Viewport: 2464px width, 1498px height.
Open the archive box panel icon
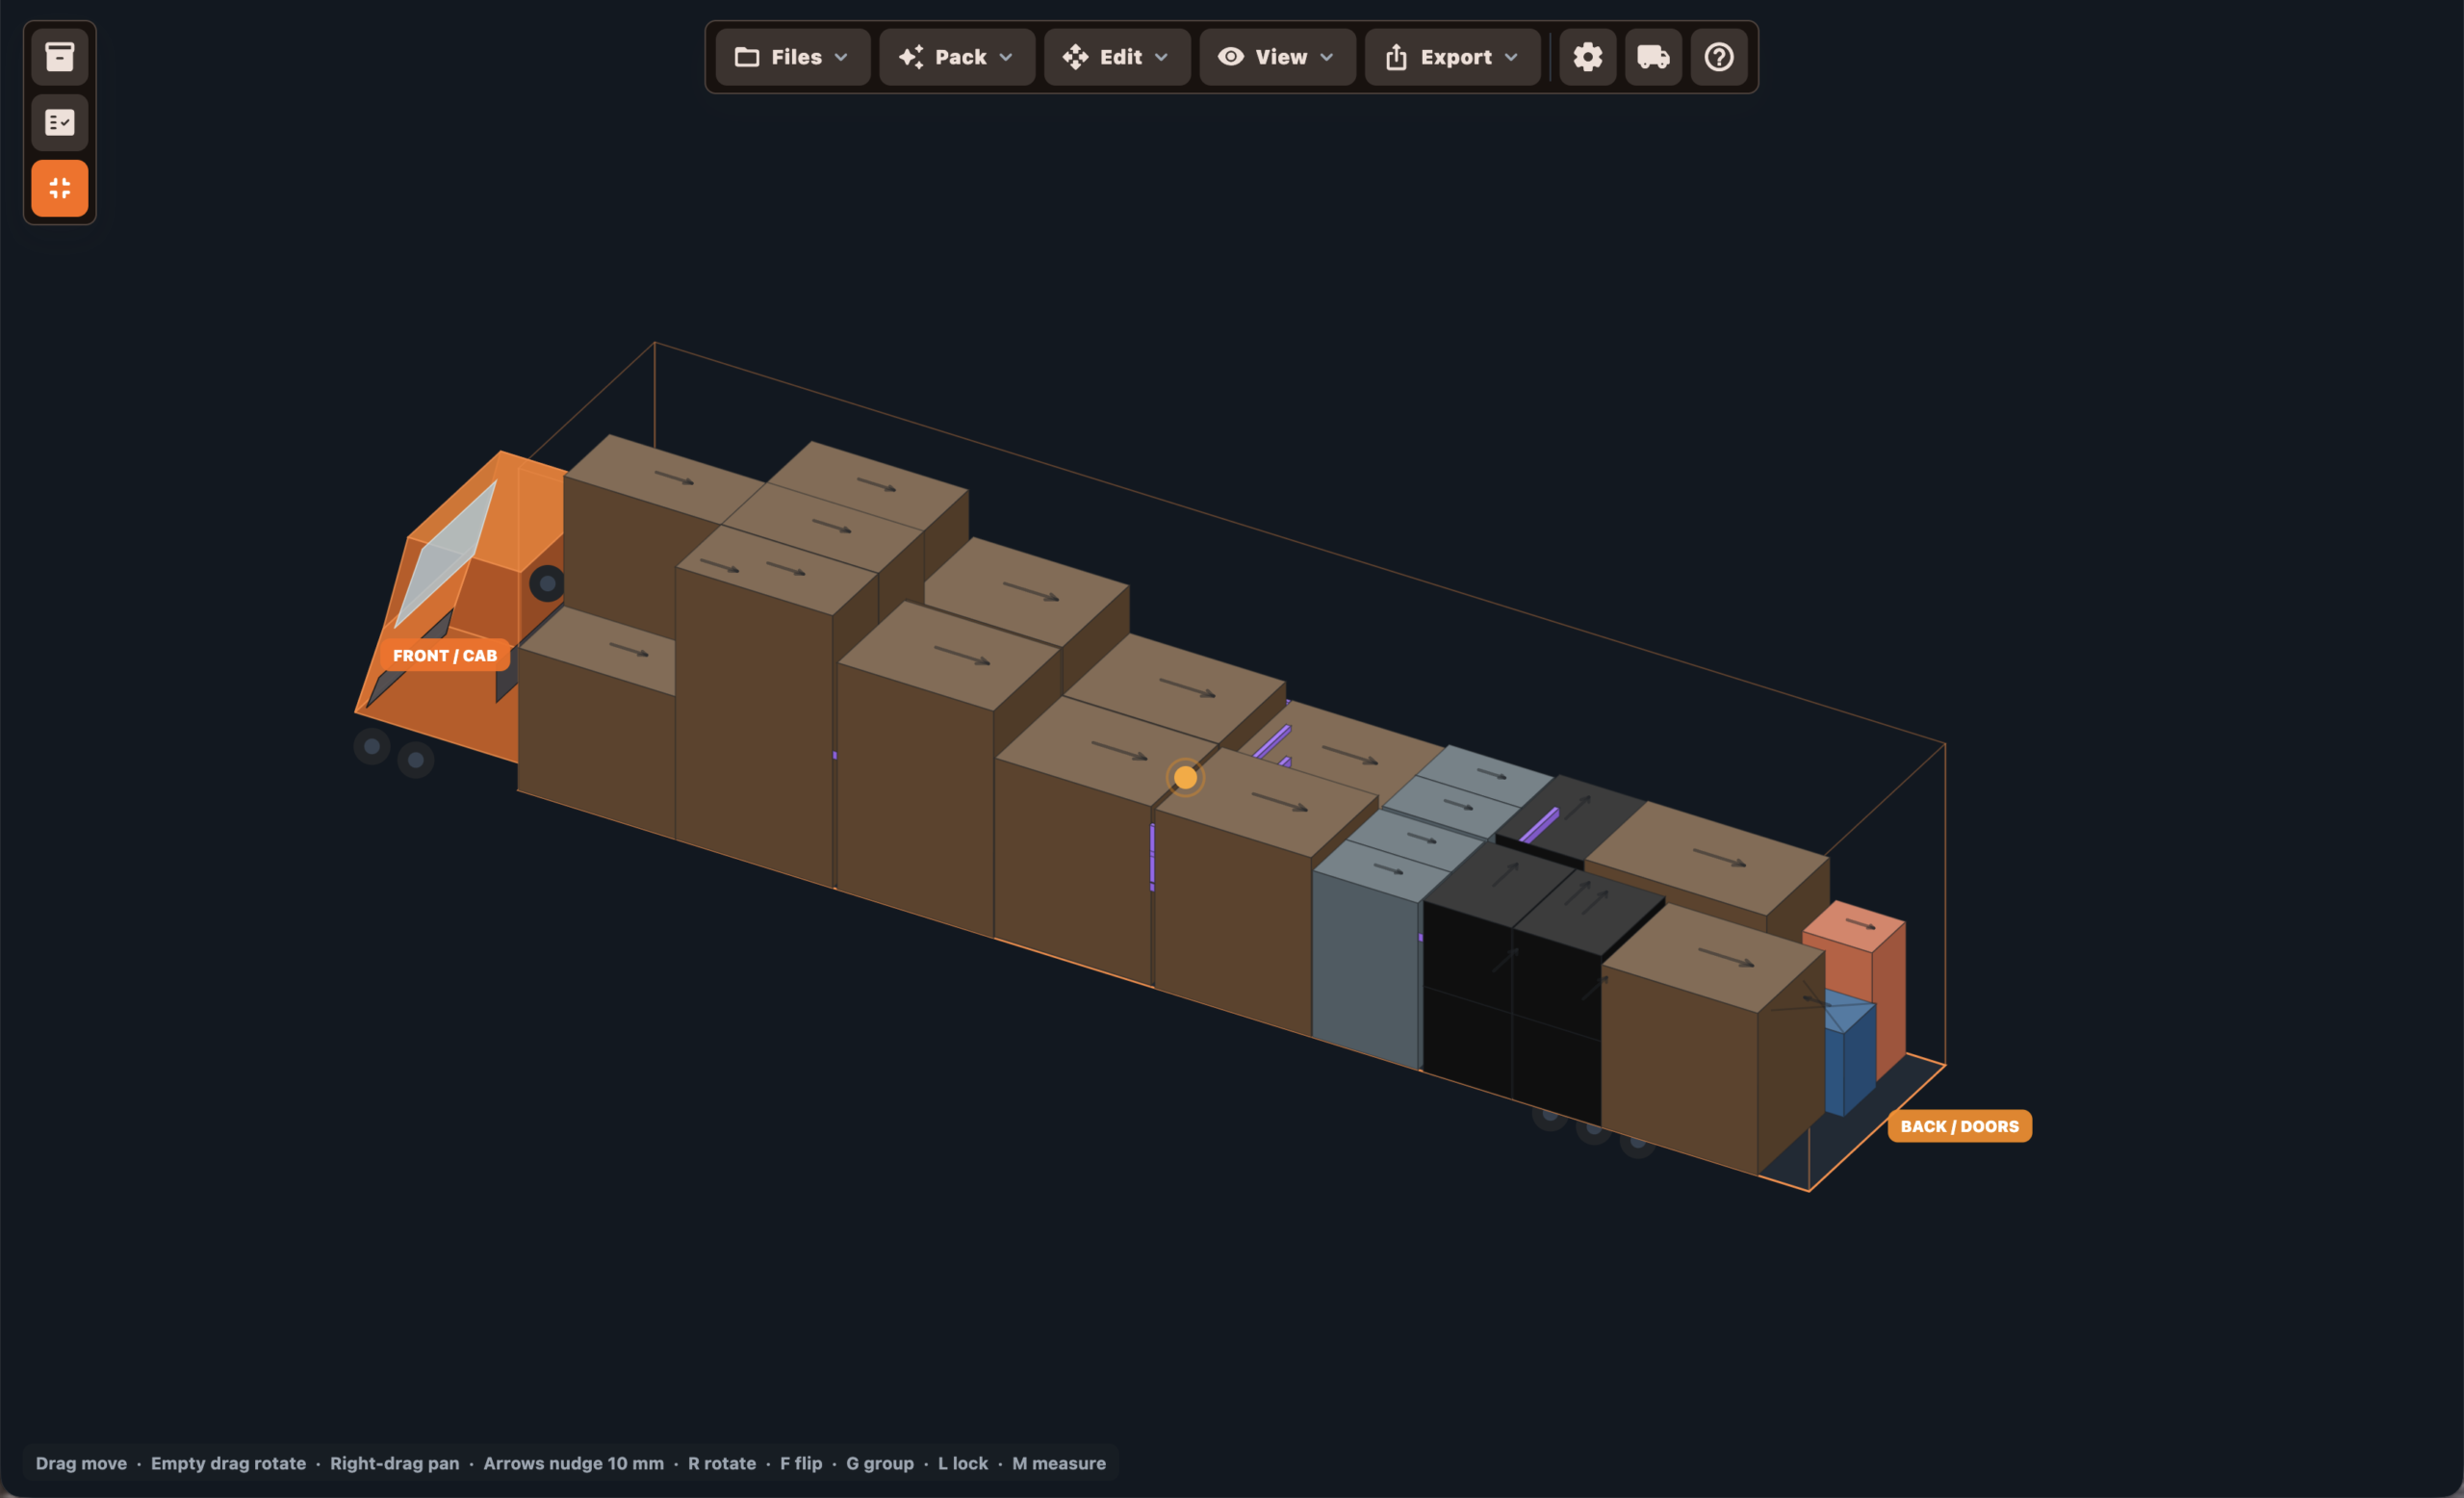(60, 57)
